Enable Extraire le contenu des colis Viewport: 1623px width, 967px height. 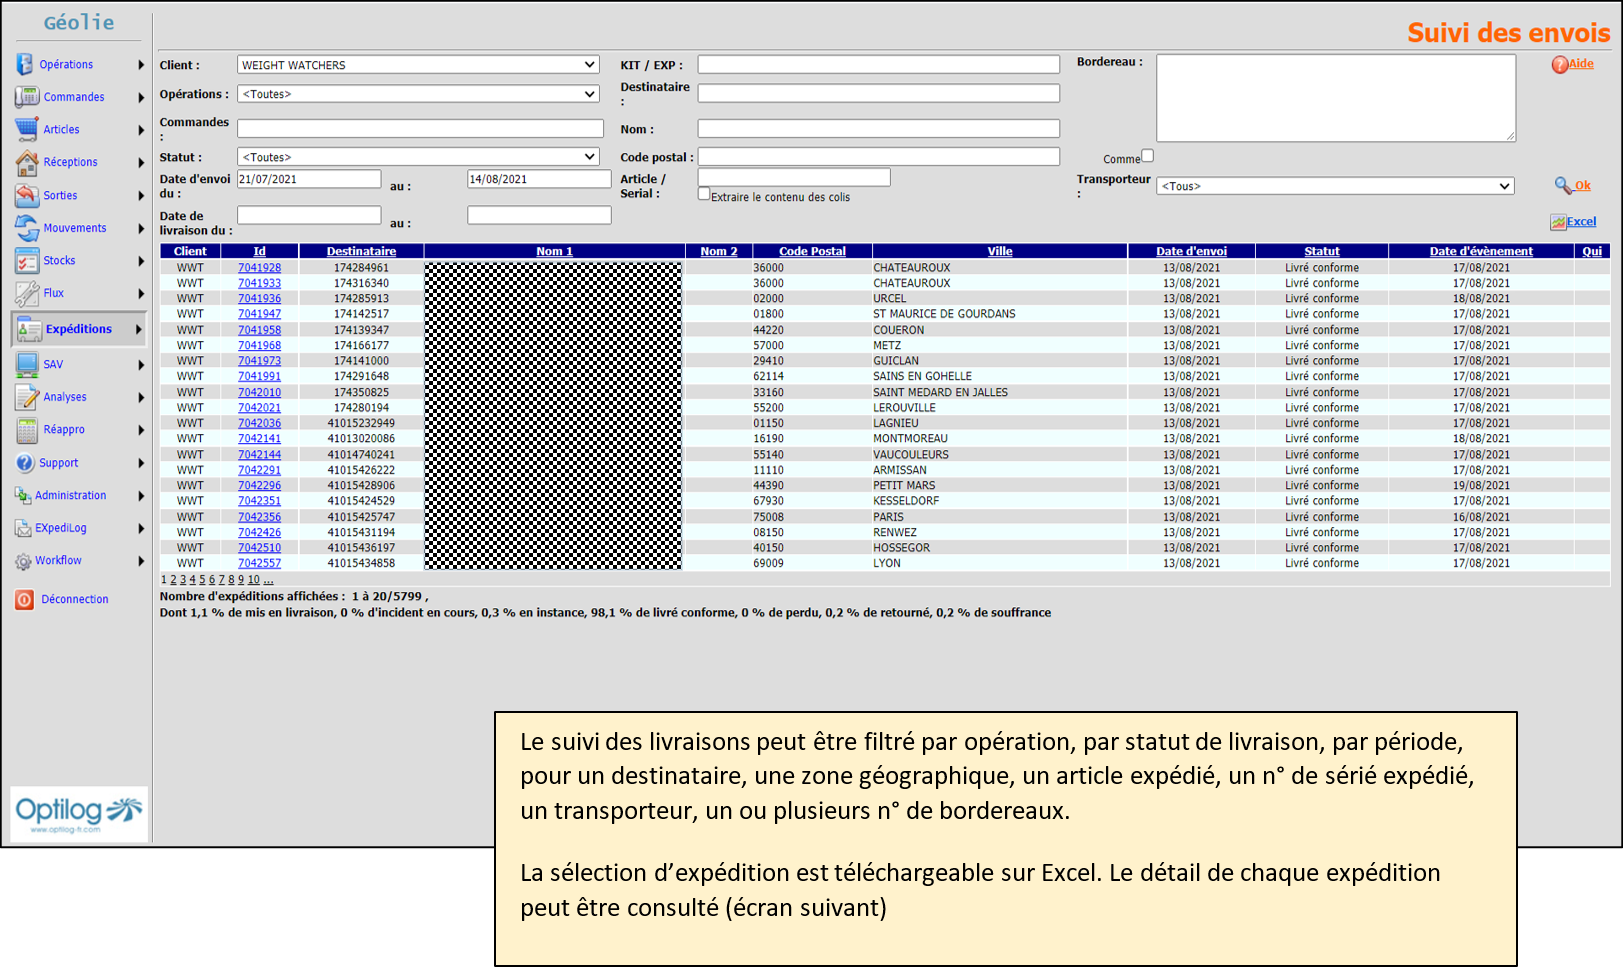point(704,194)
